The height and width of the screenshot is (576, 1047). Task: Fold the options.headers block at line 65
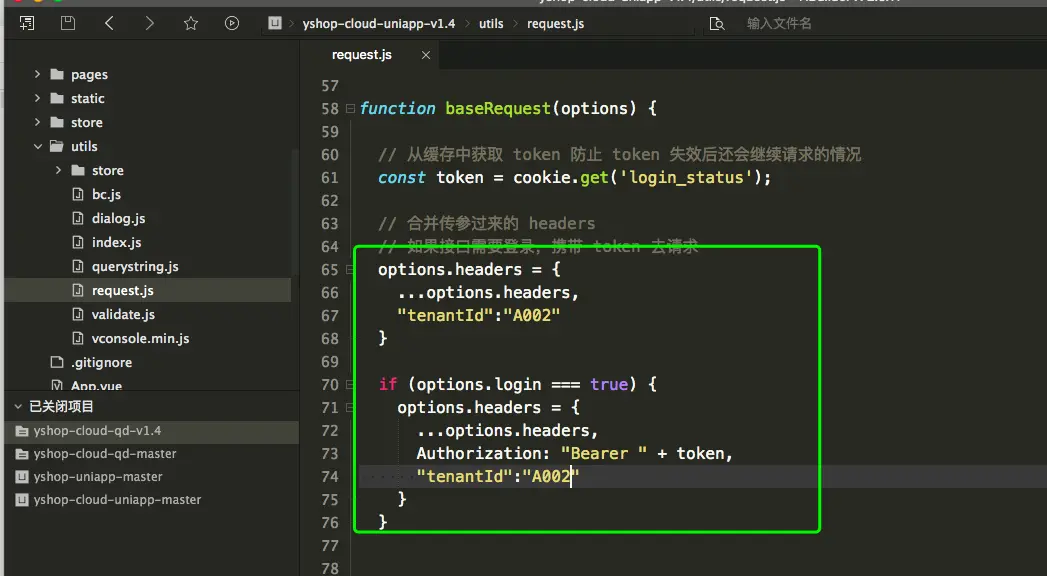[x=351, y=270]
